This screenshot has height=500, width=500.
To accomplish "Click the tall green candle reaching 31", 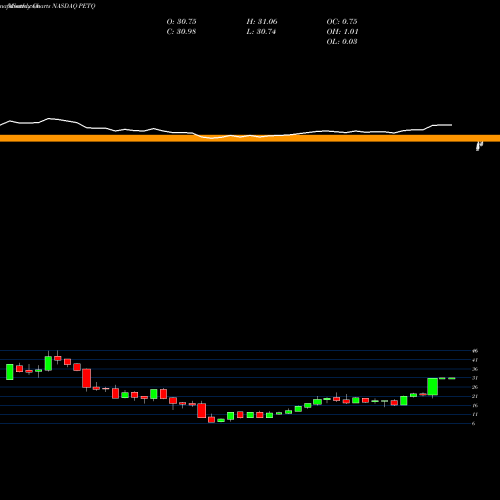I will coord(433,387).
